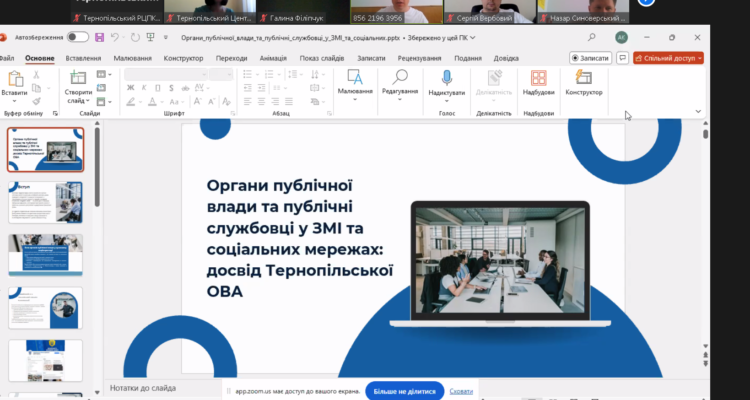Expand the Створити слайд dropdown arrow
This screenshot has height=400, width=750.
click(88, 101)
